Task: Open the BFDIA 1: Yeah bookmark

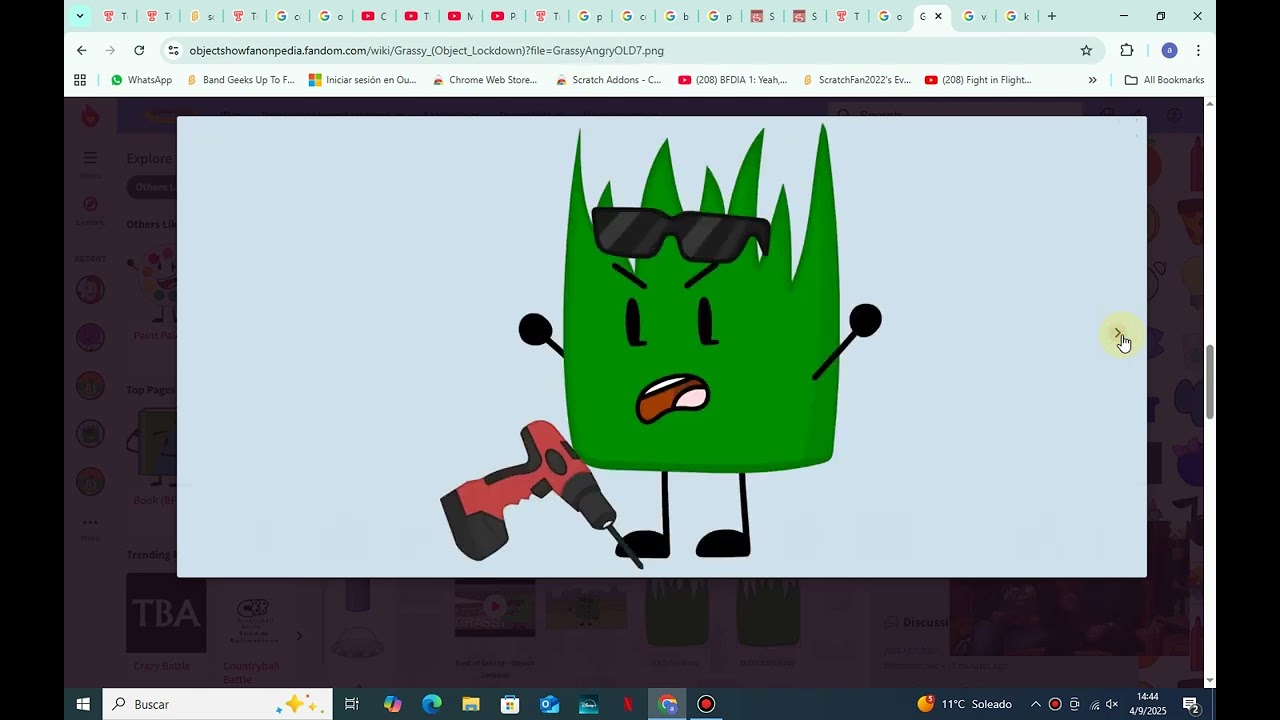Action: click(733, 80)
